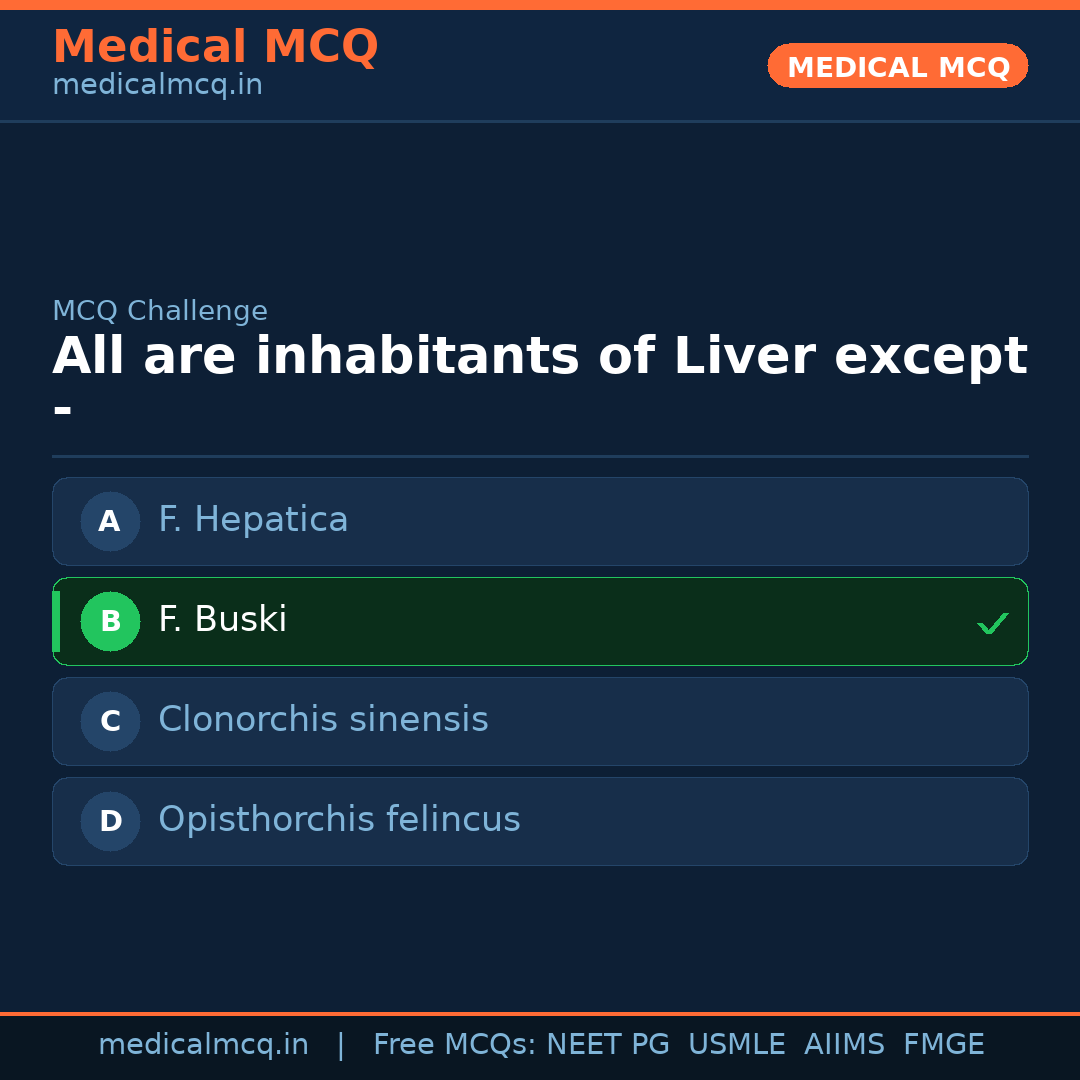Select the F. Hepatica answer text

(253, 520)
